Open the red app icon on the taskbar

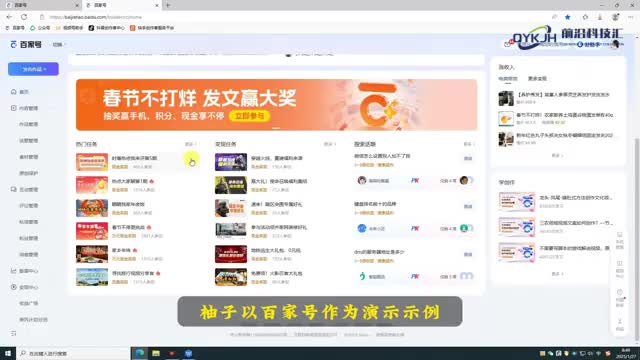(172, 353)
